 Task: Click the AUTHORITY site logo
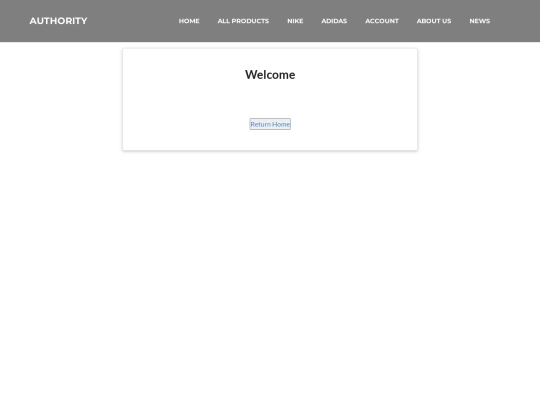pos(58,21)
